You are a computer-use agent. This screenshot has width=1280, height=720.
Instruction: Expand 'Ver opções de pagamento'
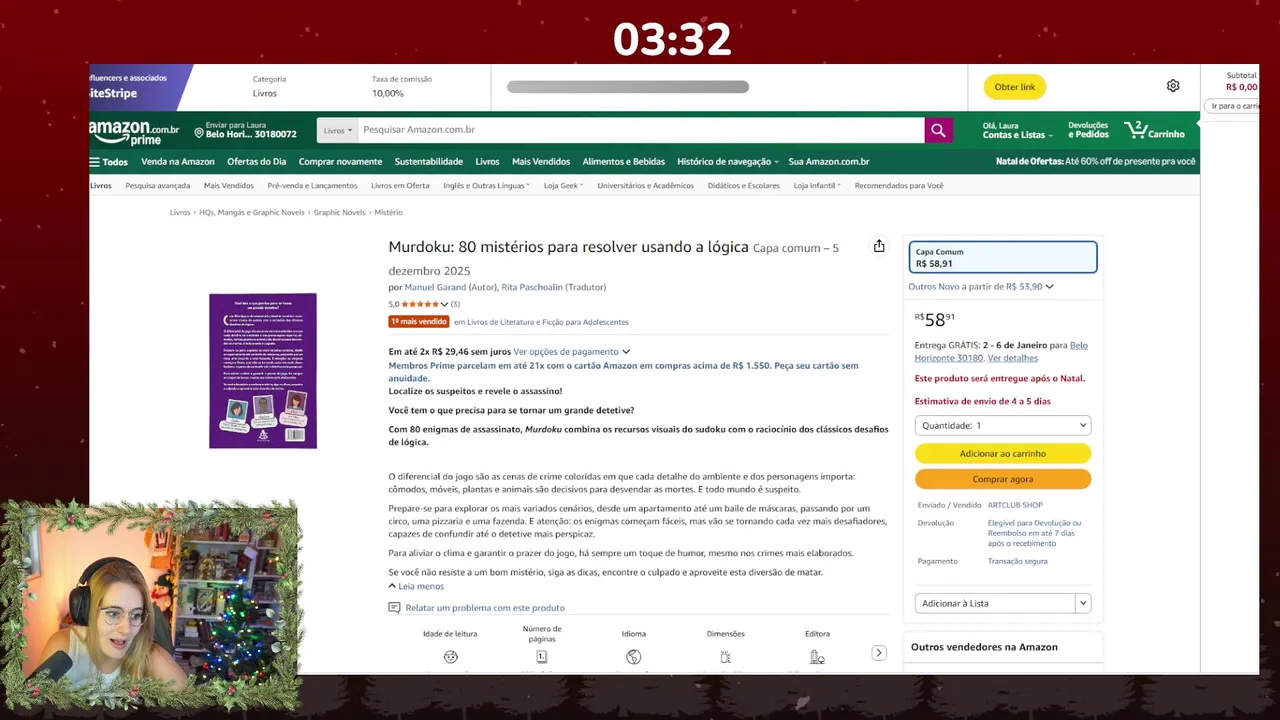[571, 352]
